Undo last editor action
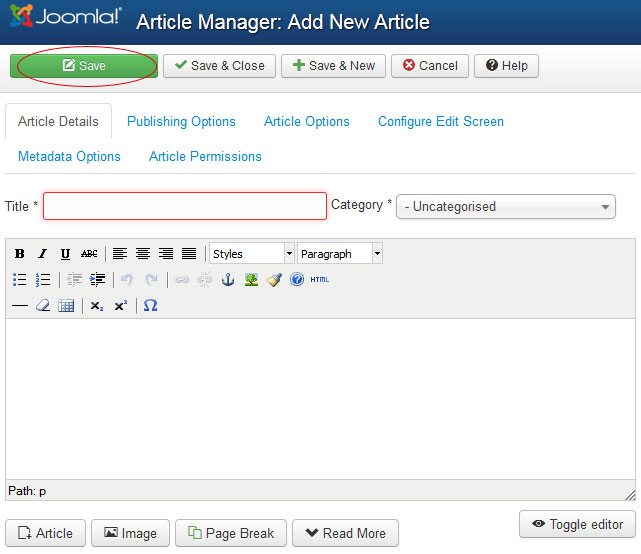Viewport: 641px width, 554px height. (127, 280)
